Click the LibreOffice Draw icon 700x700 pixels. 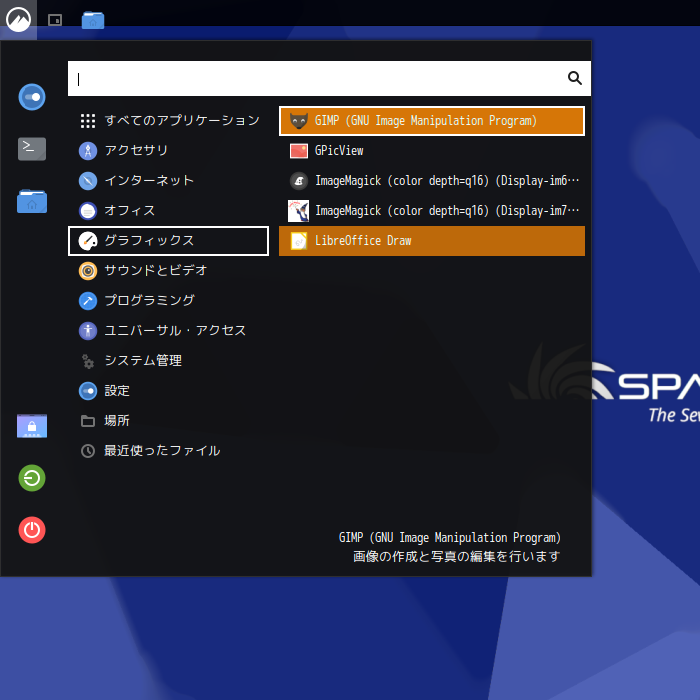299,241
